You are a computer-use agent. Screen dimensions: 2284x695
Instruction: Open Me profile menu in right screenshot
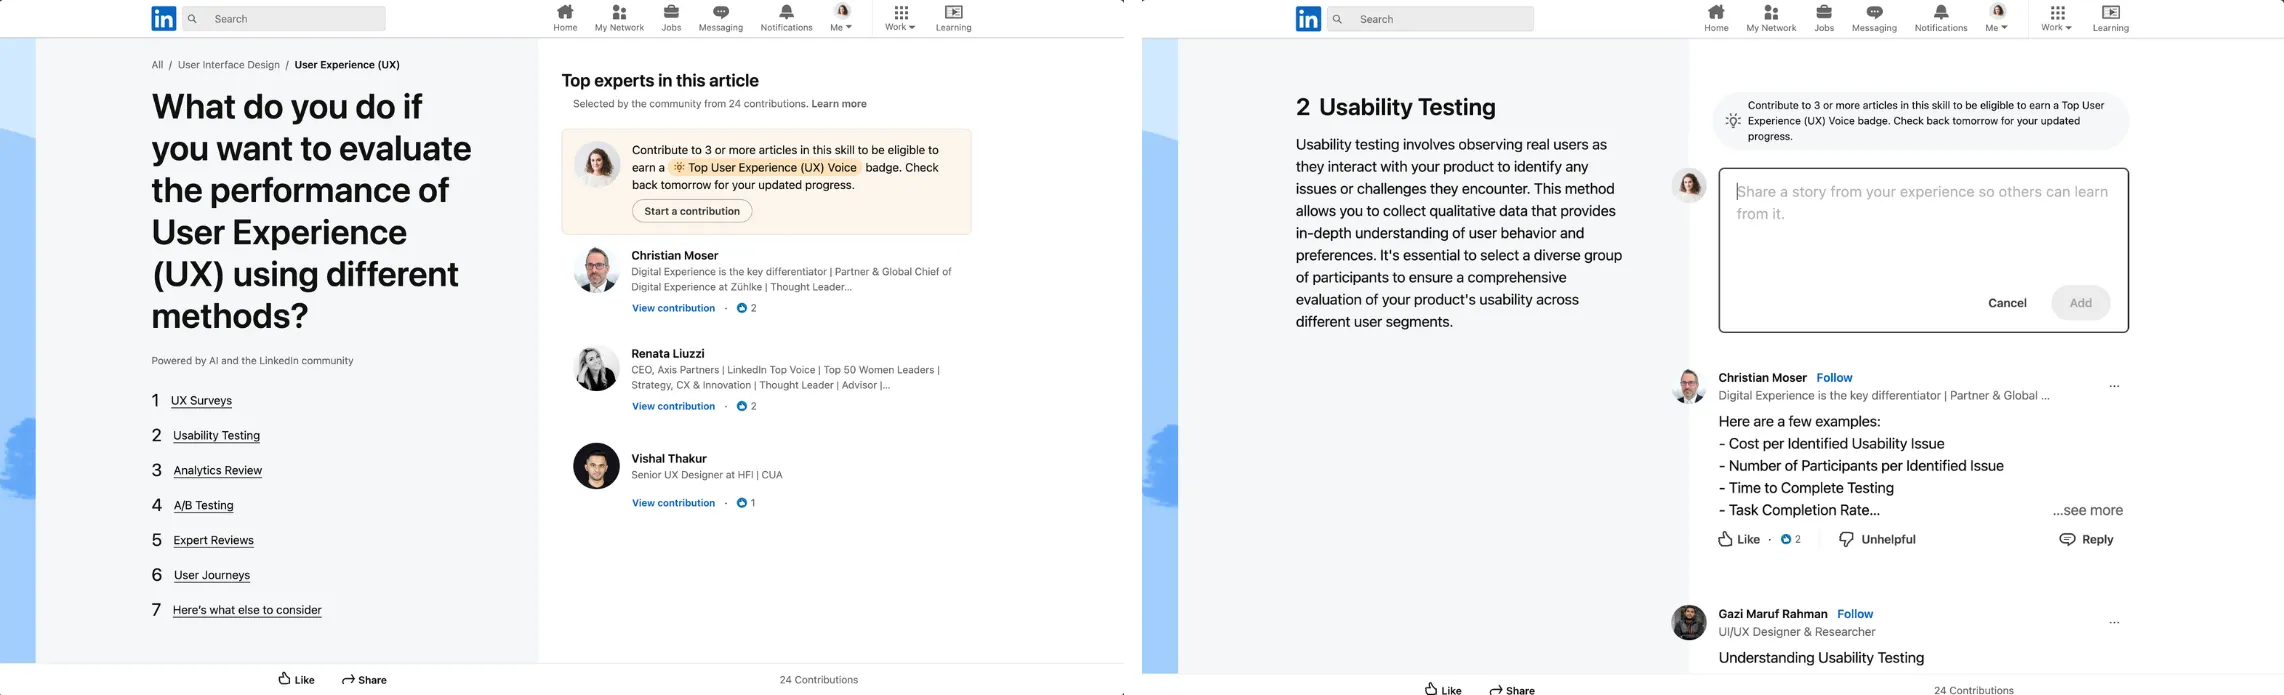click(1997, 18)
